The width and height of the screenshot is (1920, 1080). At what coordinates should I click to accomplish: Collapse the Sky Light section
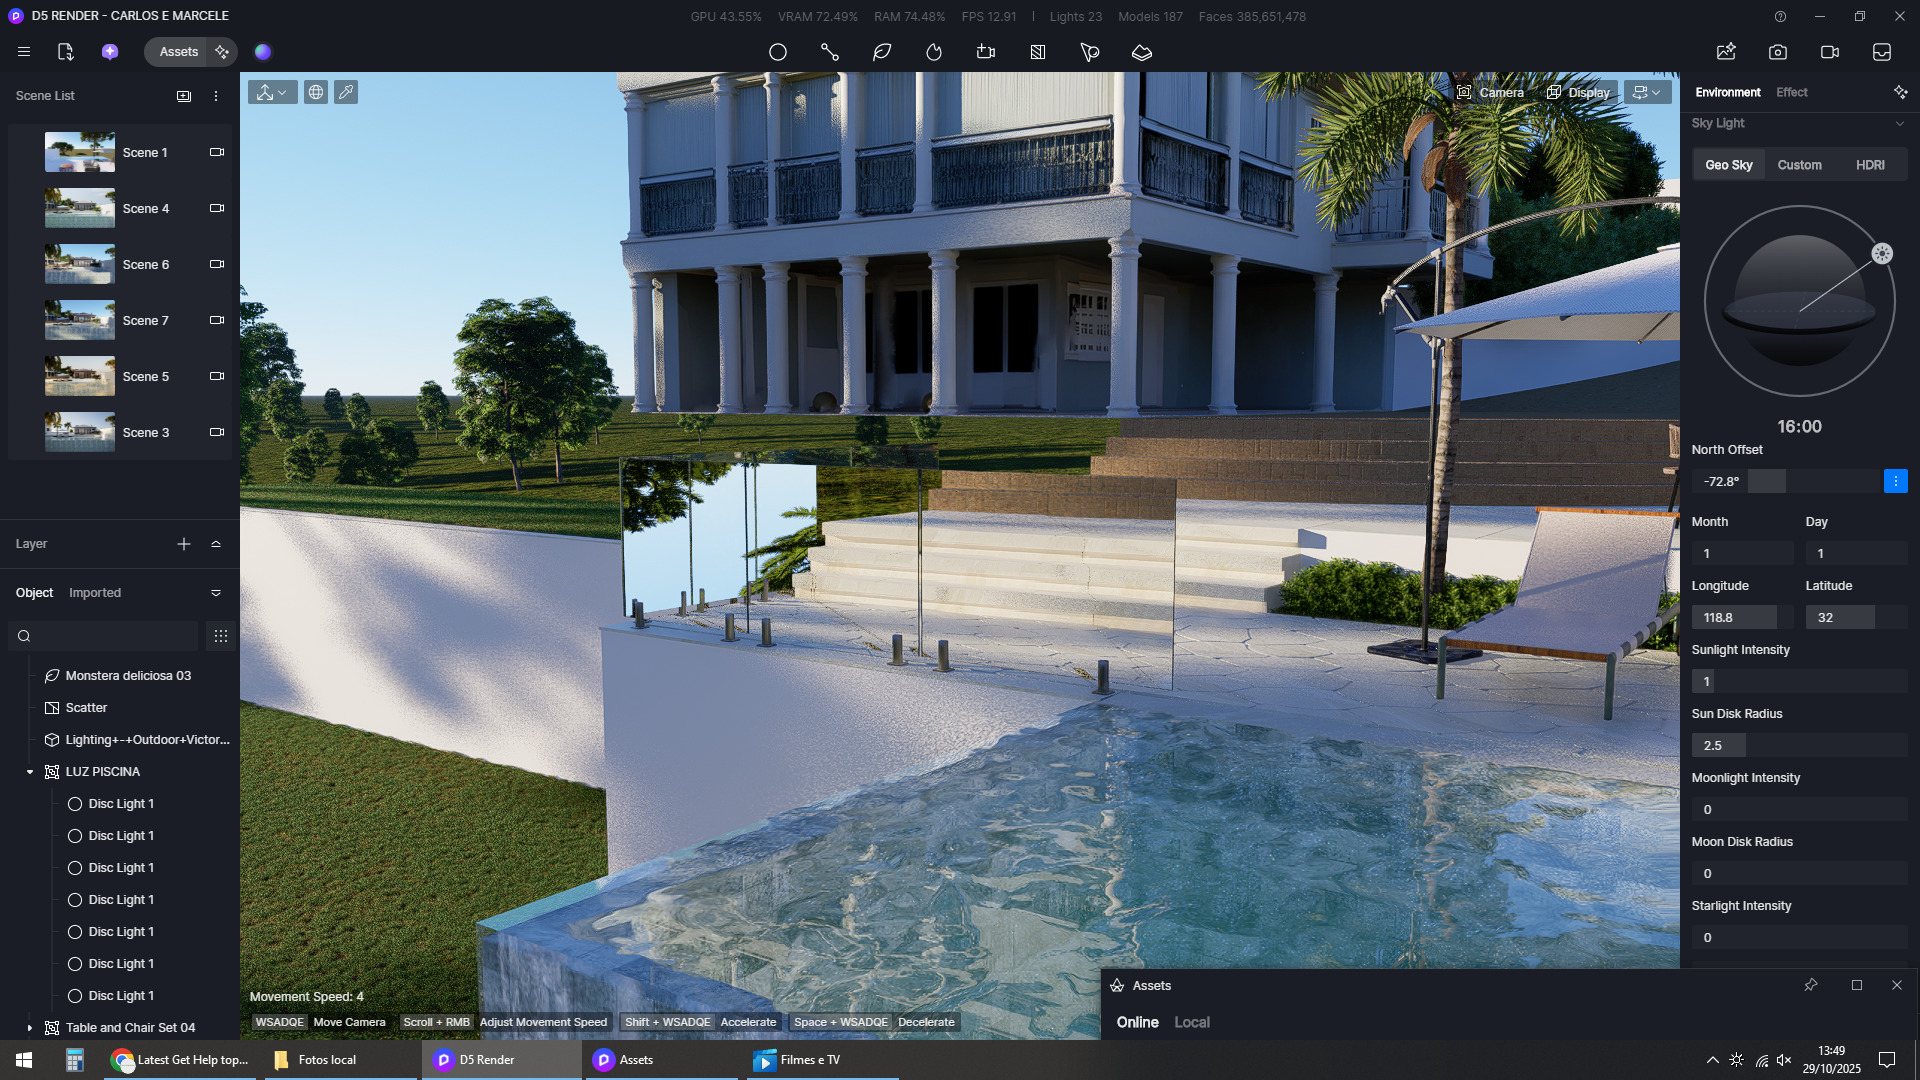pyautogui.click(x=1899, y=123)
